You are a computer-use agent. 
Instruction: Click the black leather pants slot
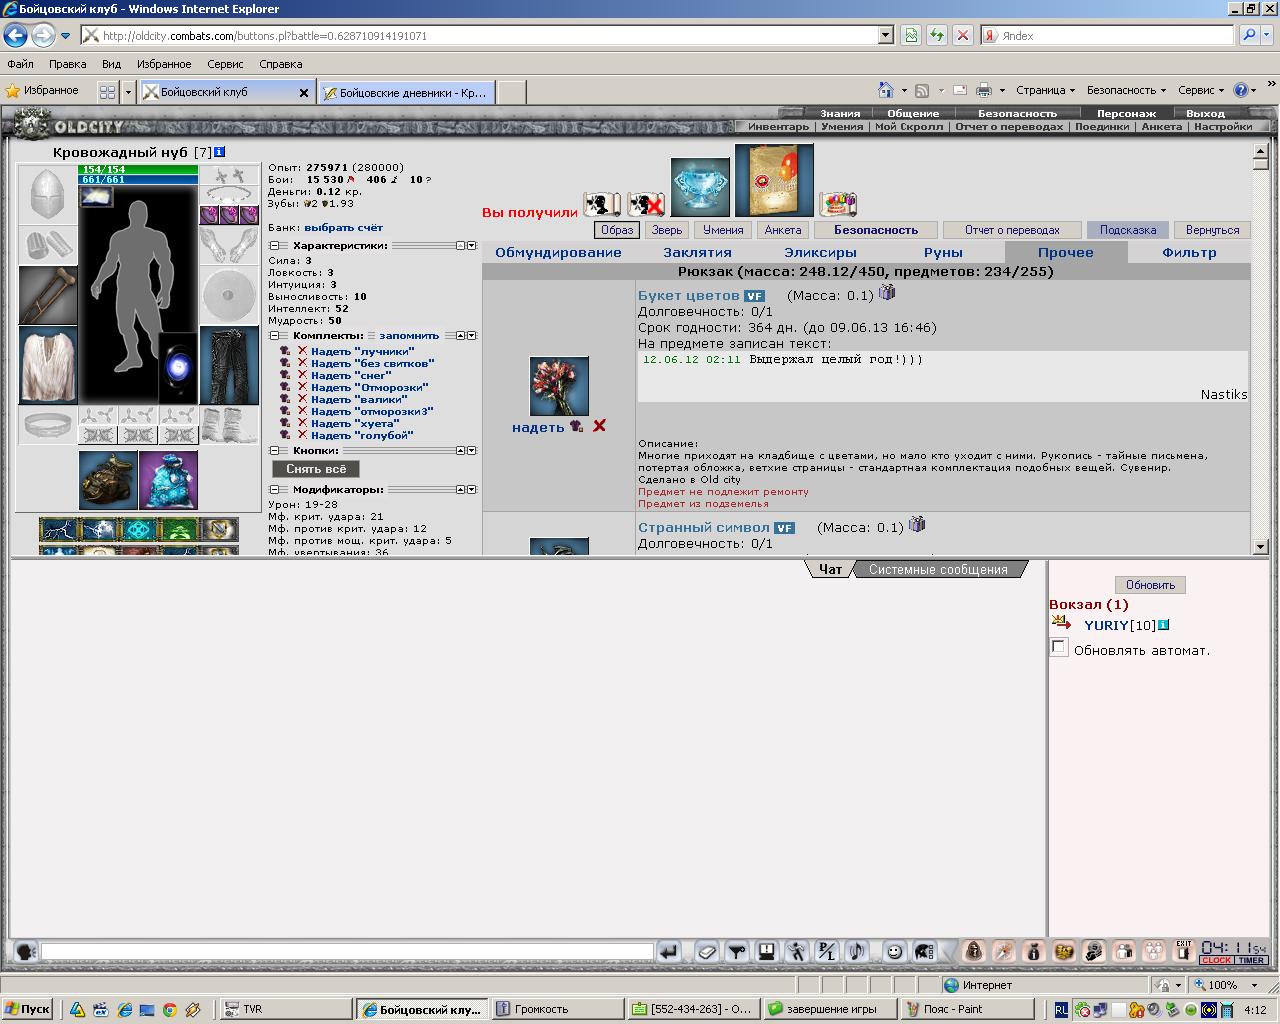pyautogui.click(x=229, y=365)
